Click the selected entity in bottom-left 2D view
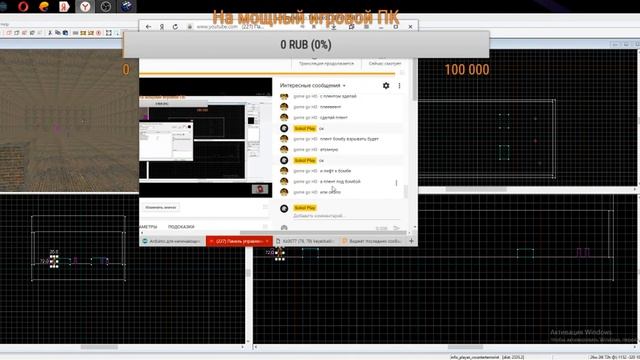The height and width of the screenshot is (360, 640). click(x=54, y=261)
